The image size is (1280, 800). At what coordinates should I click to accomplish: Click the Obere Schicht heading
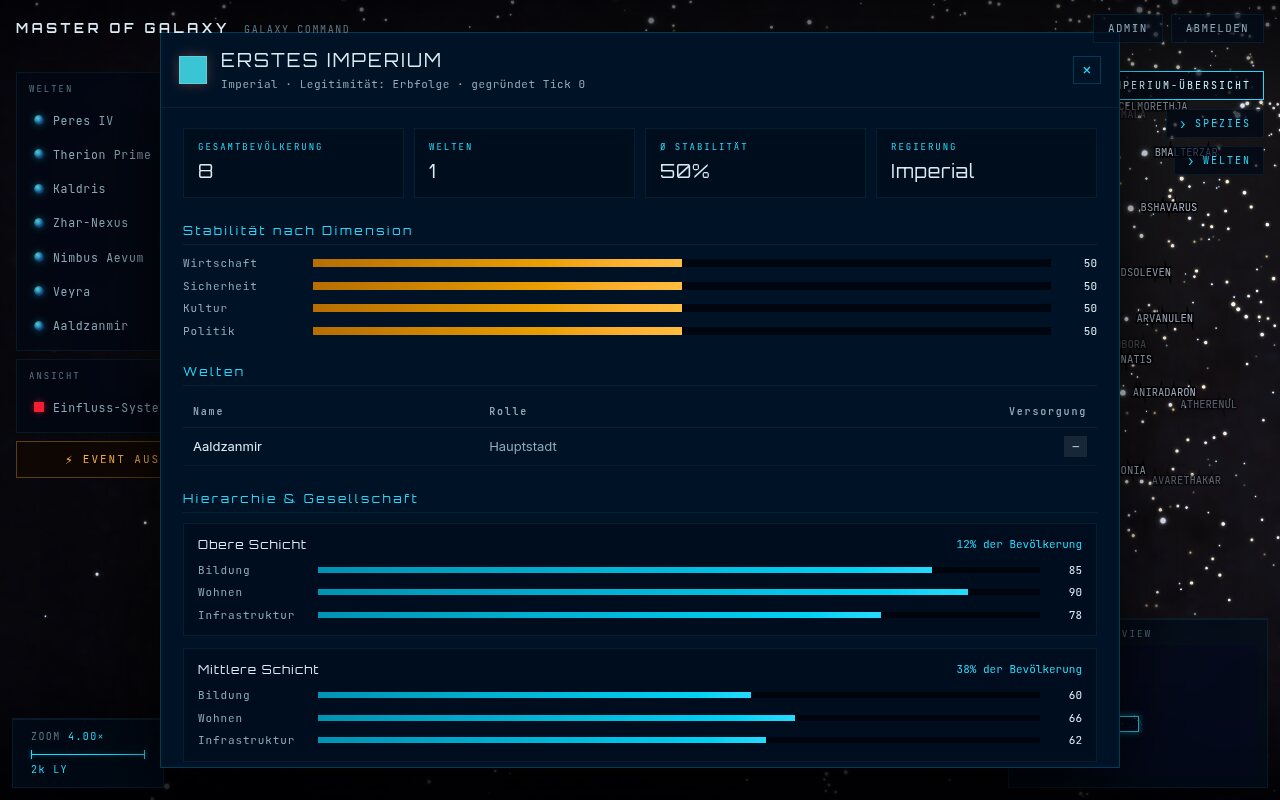(252, 544)
